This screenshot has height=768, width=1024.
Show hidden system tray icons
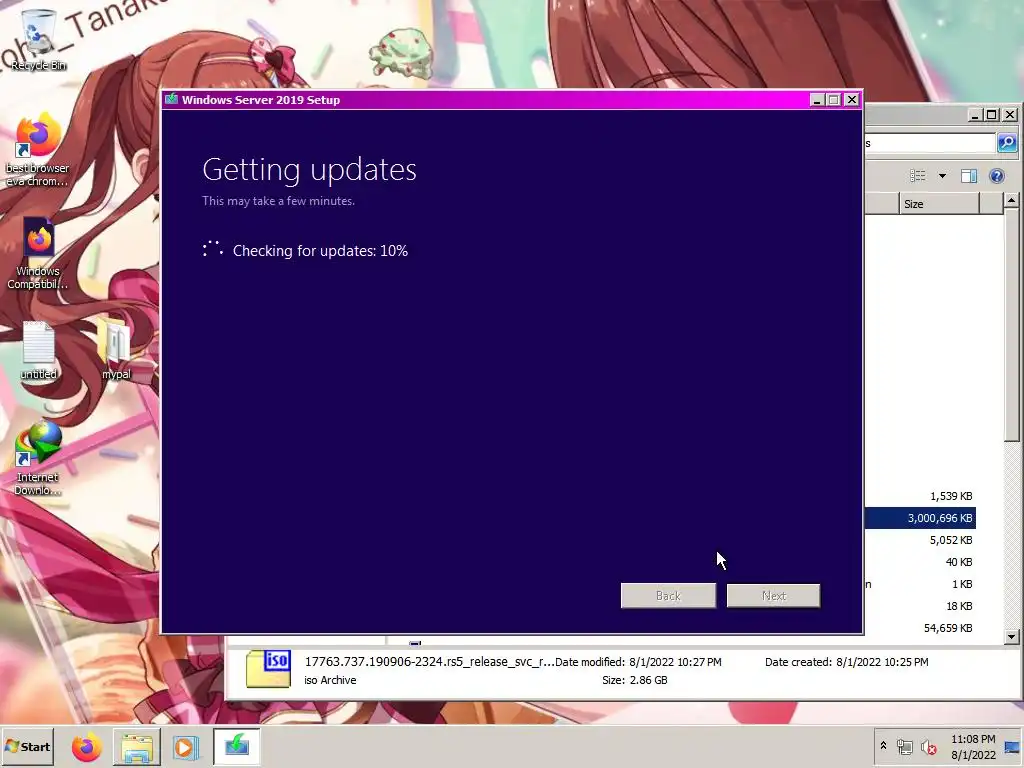pos(884,746)
